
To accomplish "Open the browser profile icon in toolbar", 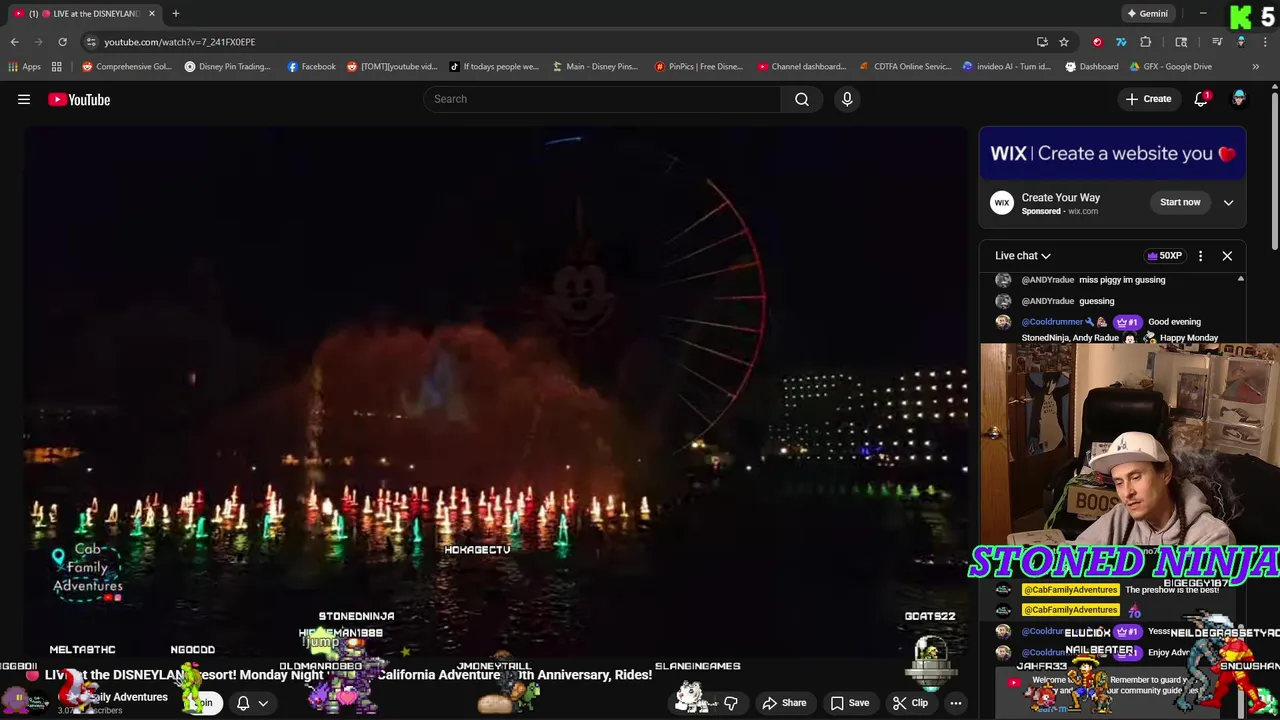I will point(1241,42).
